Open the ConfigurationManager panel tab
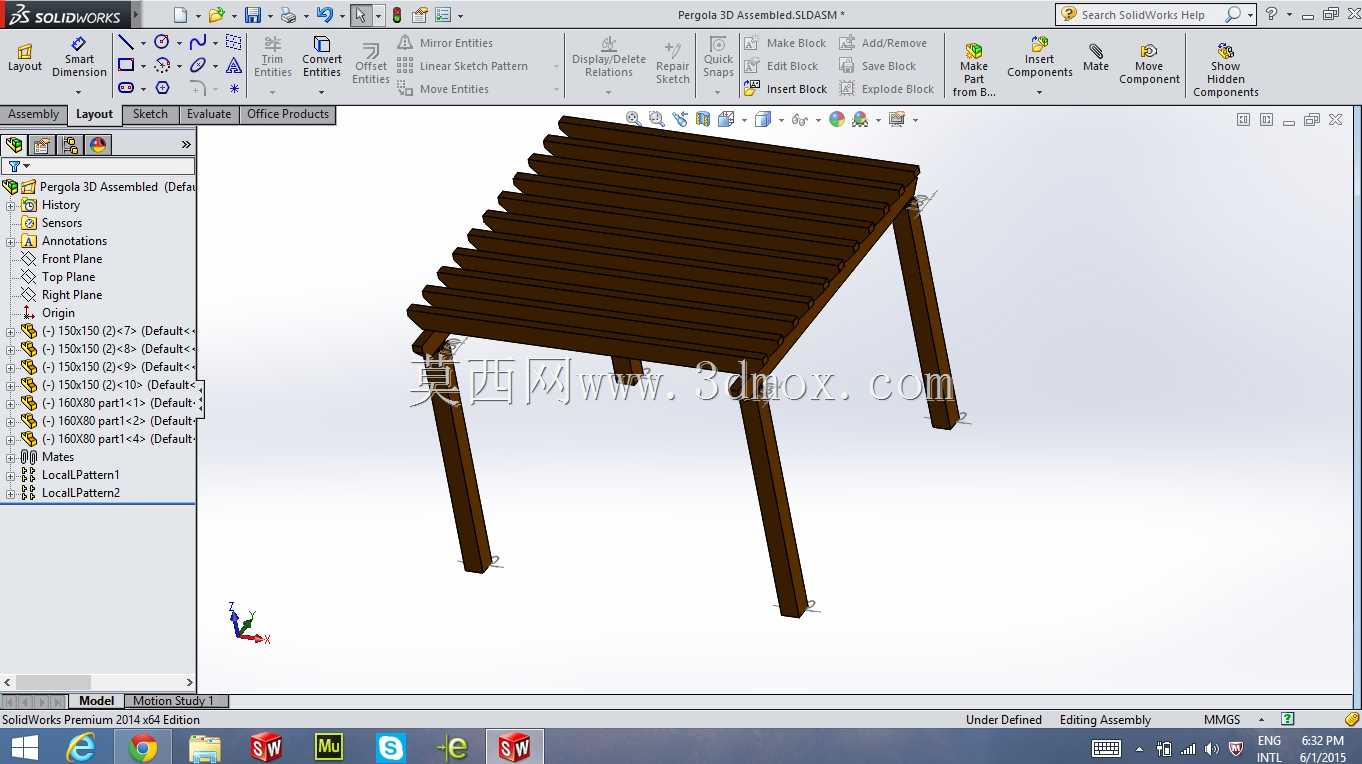This screenshot has width=1362, height=764. 70,145
